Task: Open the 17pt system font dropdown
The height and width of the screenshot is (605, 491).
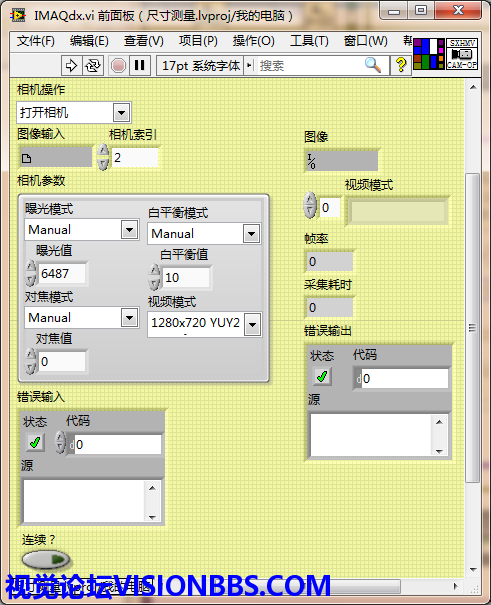Action: pos(200,66)
